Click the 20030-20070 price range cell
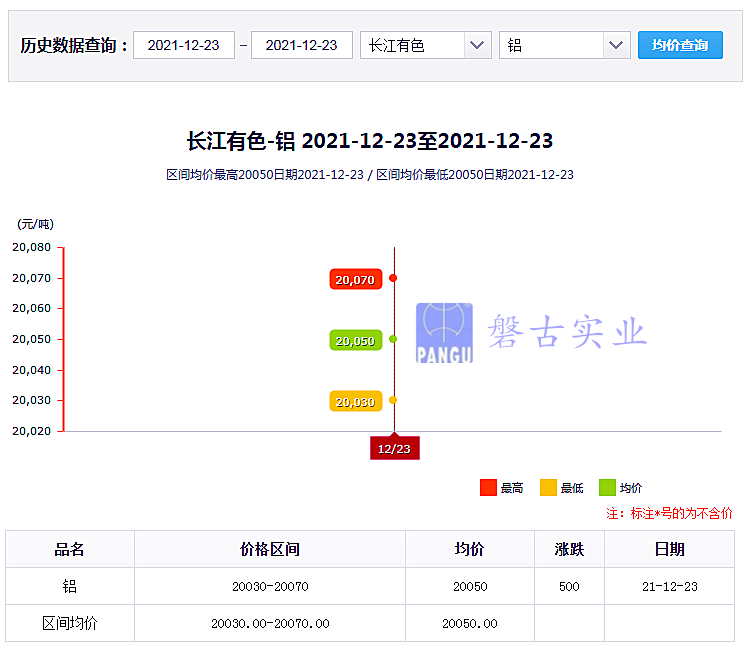The width and height of the screenshot is (744, 653). click(x=270, y=587)
